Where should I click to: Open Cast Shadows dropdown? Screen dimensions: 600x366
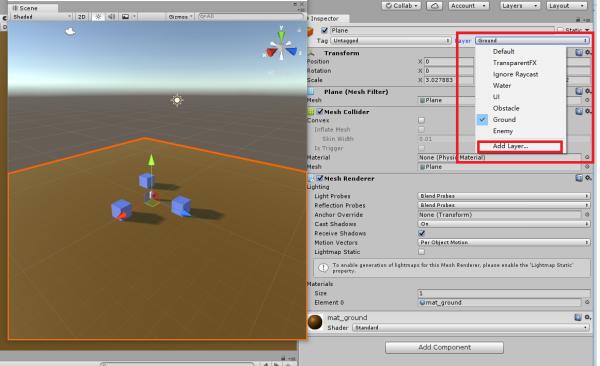click(503, 224)
